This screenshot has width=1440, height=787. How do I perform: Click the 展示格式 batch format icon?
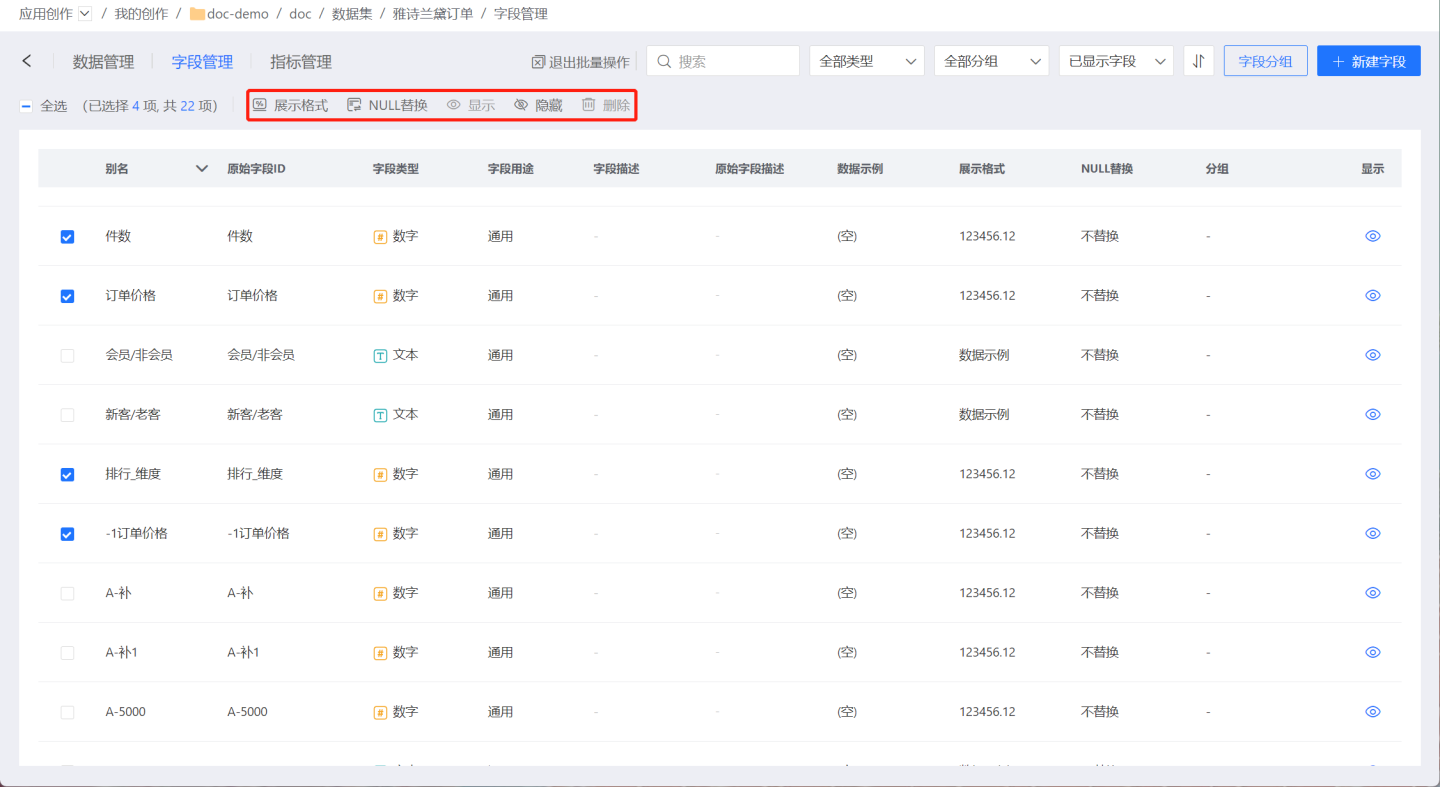click(x=260, y=105)
